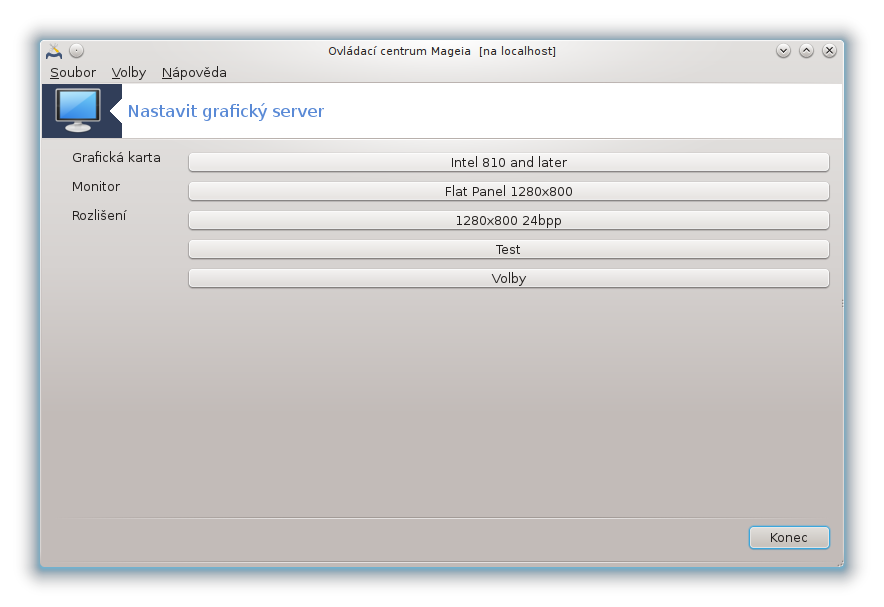Click the Konec button
The height and width of the screenshot is (607, 884).
[789, 538]
